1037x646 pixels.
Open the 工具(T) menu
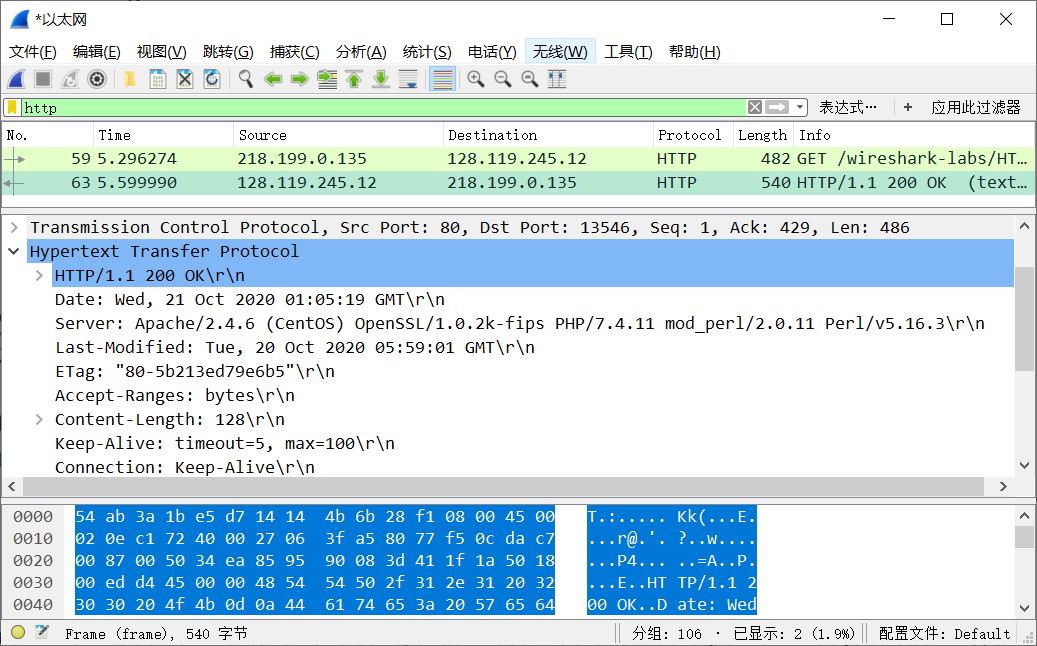click(x=628, y=52)
